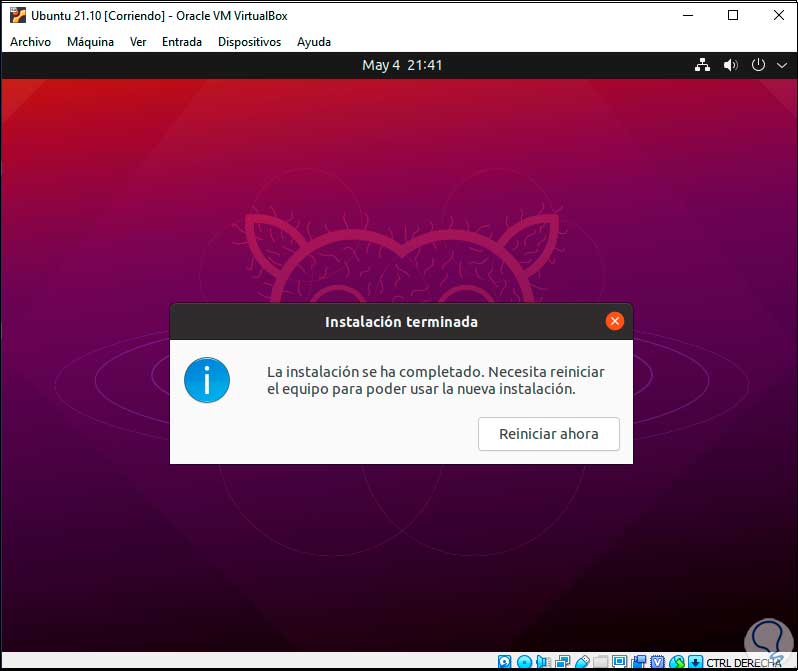Click the VirtualBox window title icon
The height and width of the screenshot is (671, 798).
(18, 15)
